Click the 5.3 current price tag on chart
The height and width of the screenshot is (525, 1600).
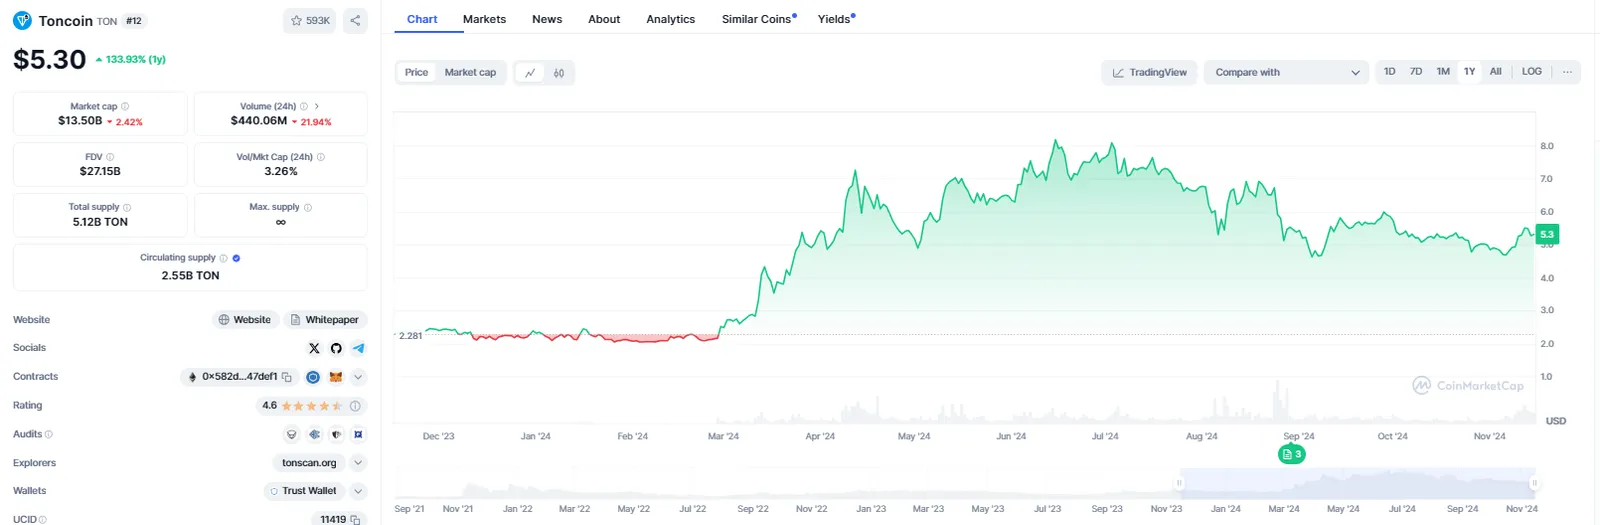click(x=1547, y=234)
